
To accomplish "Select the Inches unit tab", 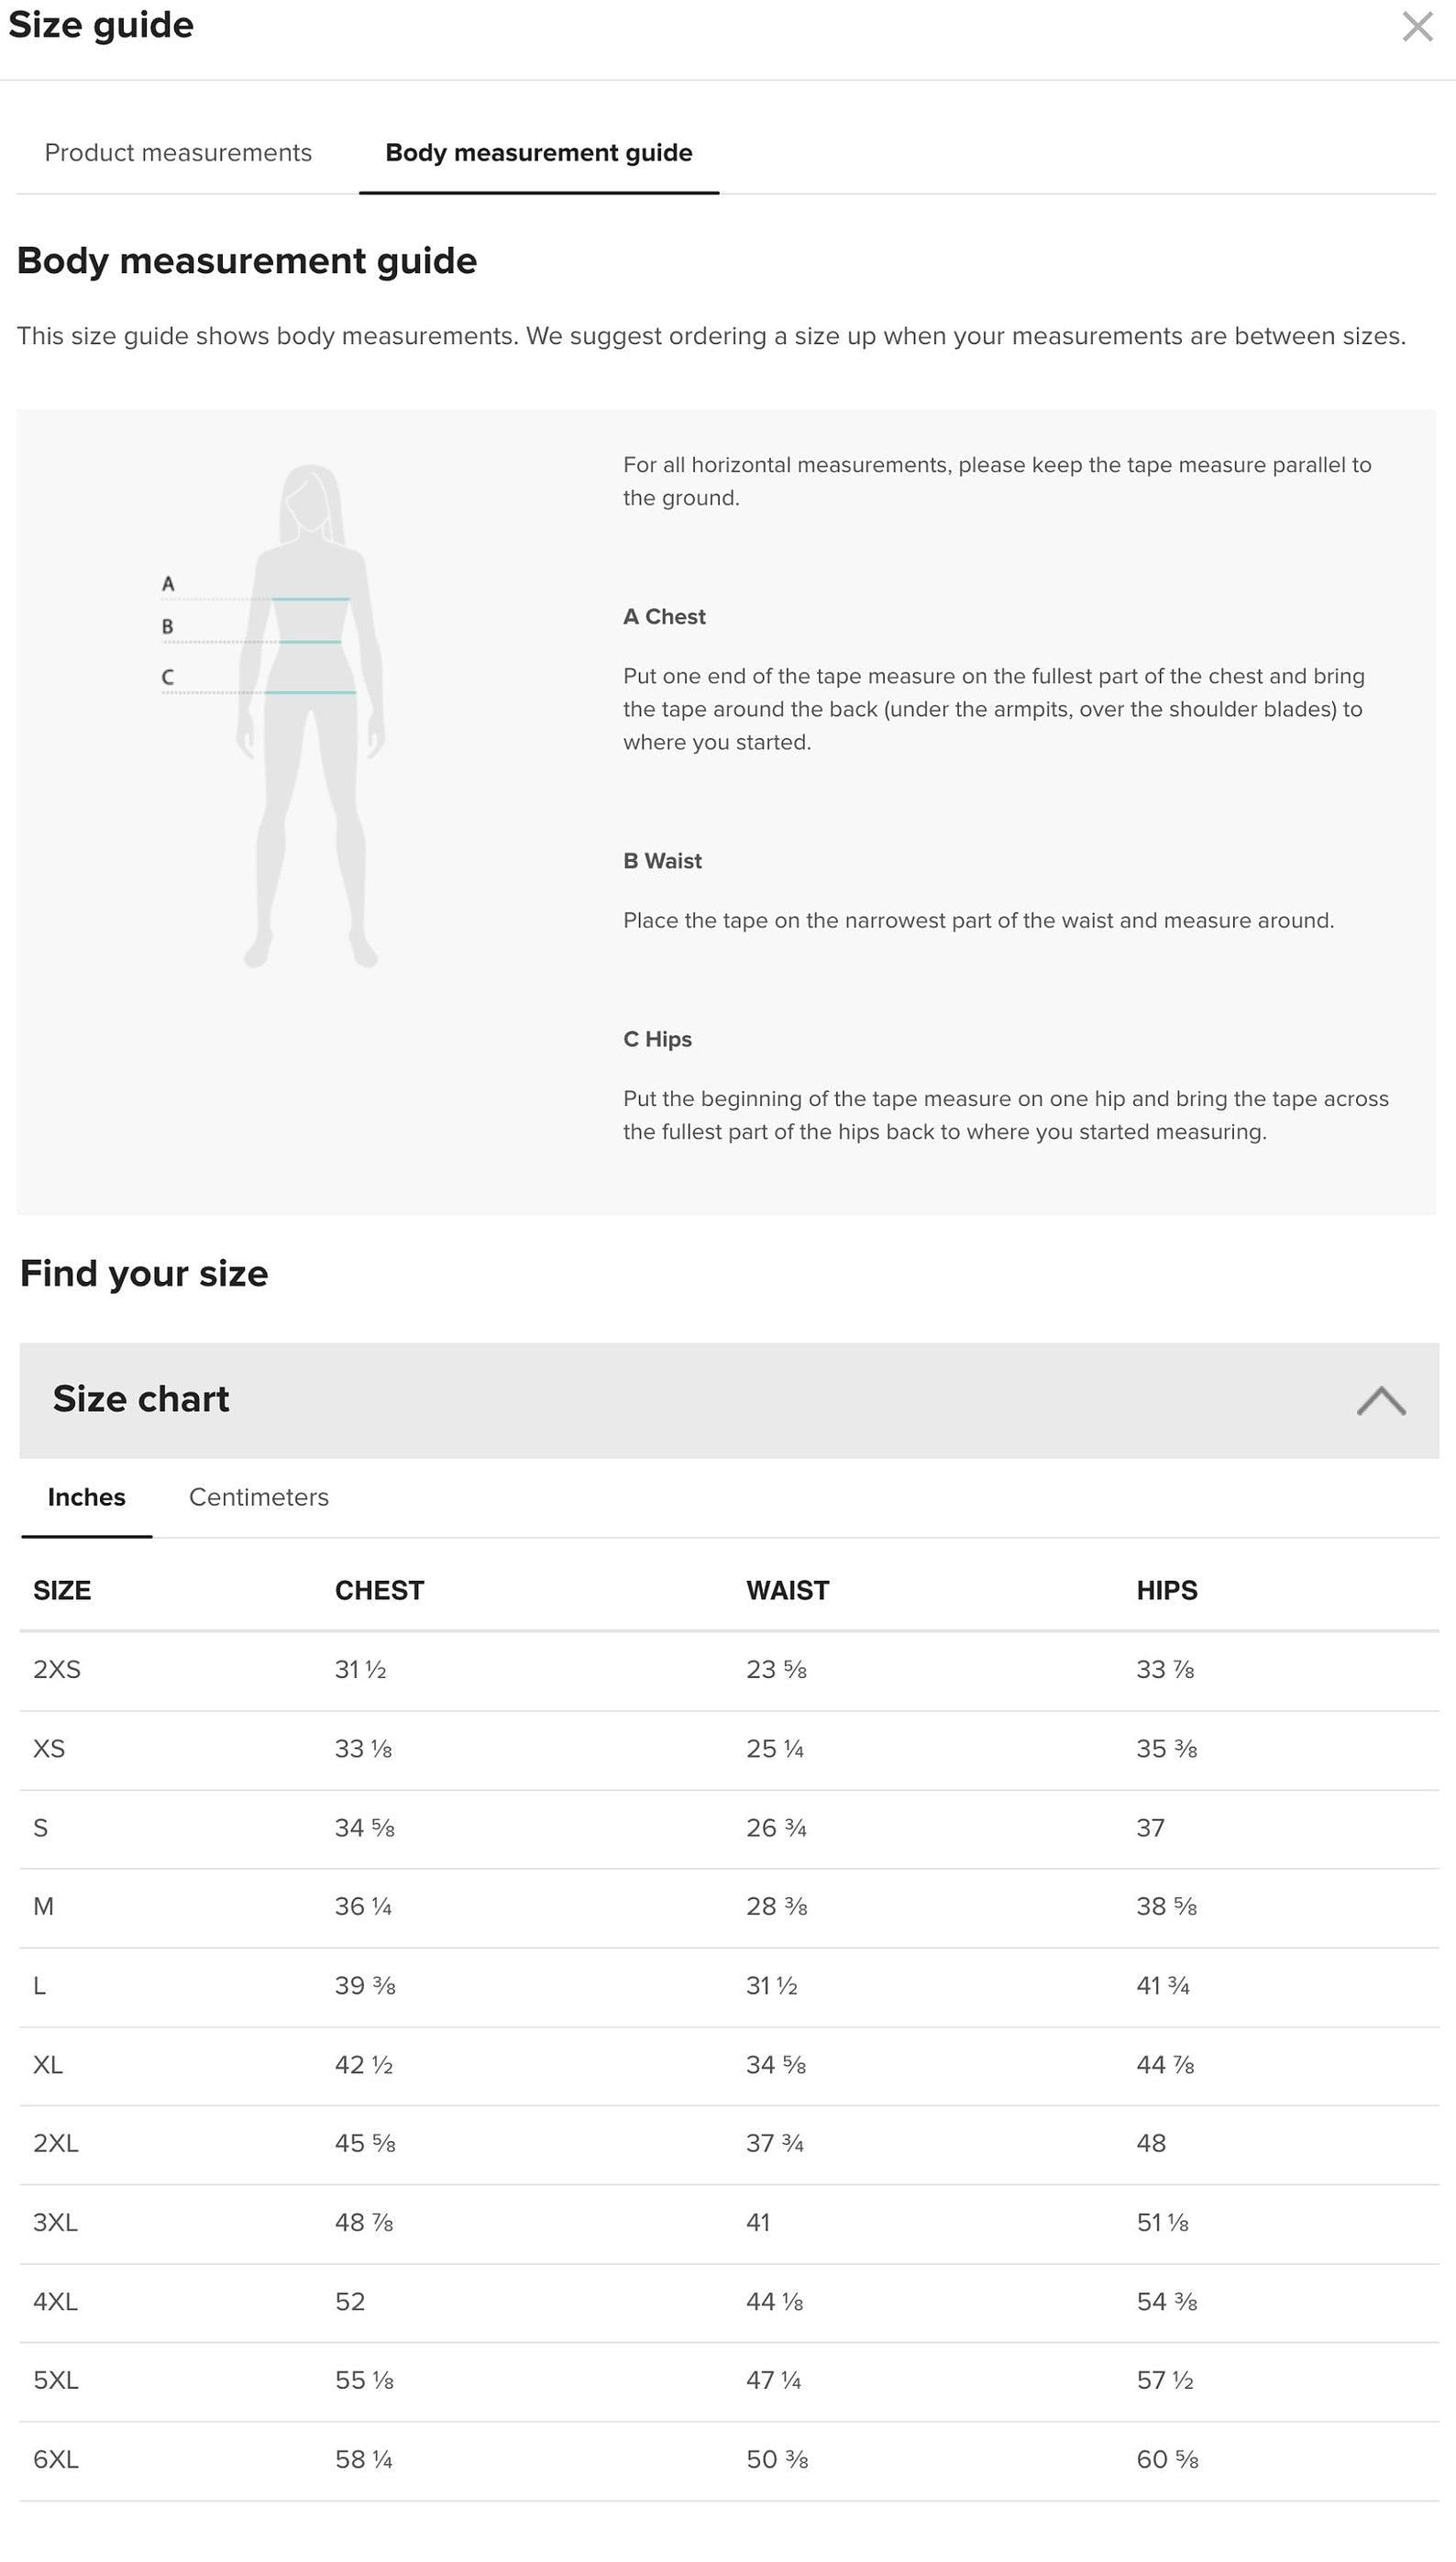I will tap(87, 1497).
